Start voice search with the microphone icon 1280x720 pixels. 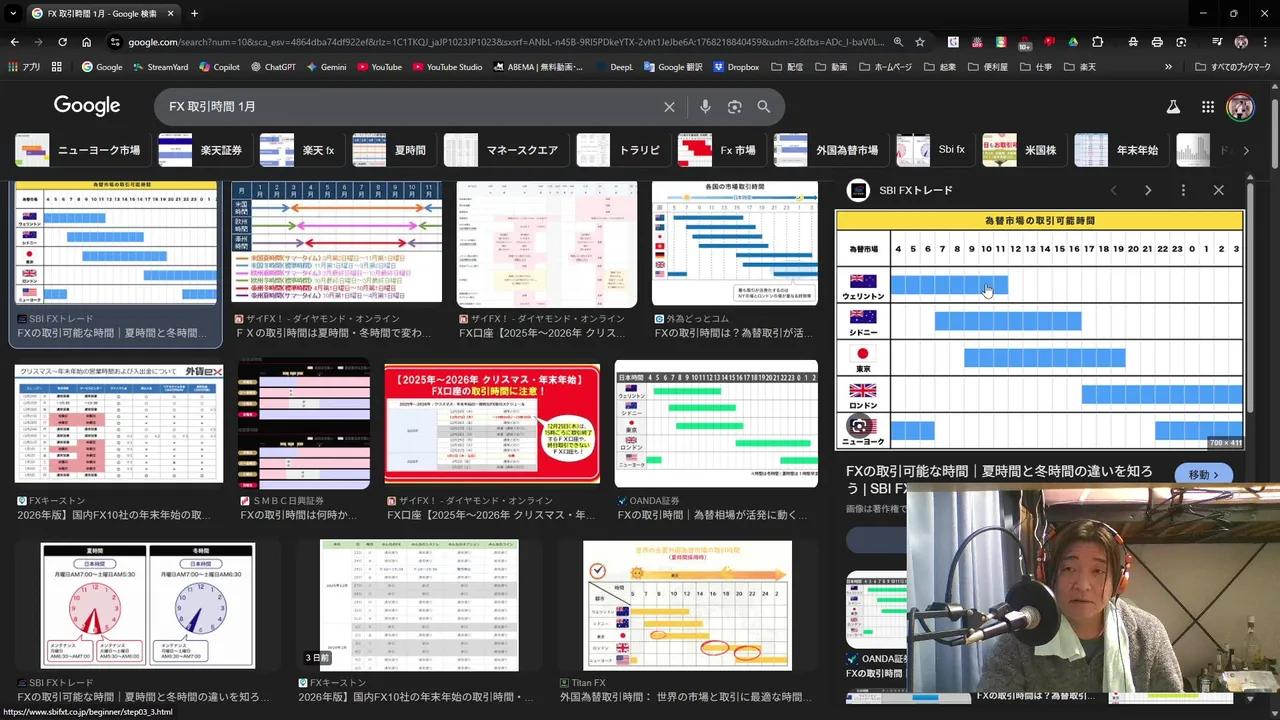[x=705, y=107]
